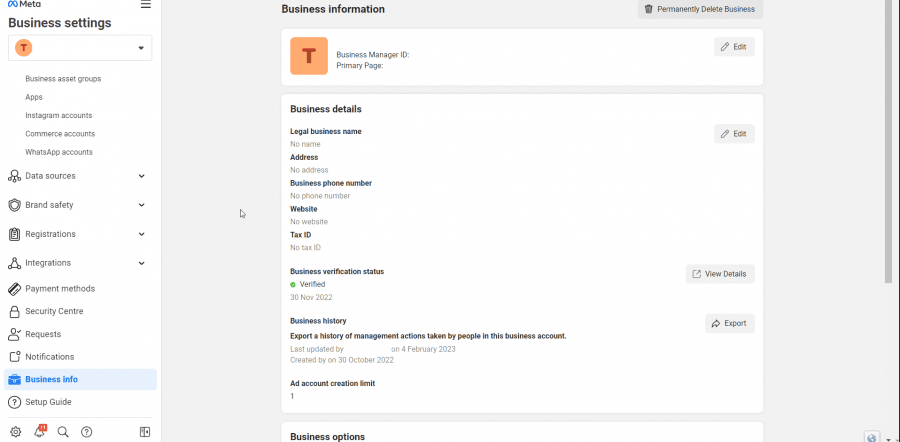Click the Payment methods card icon
The image size is (900, 442).
14,289
